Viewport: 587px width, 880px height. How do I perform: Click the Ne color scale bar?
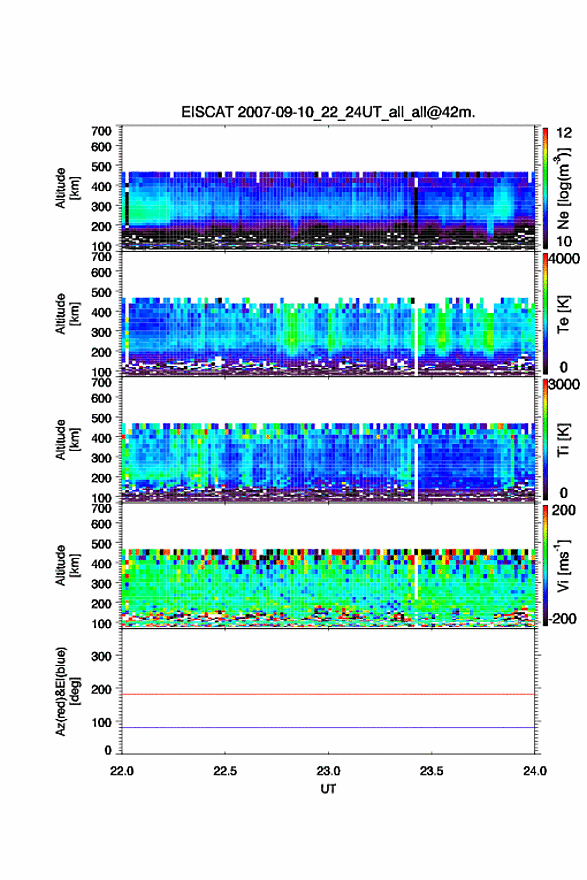[x=545, y=188]
